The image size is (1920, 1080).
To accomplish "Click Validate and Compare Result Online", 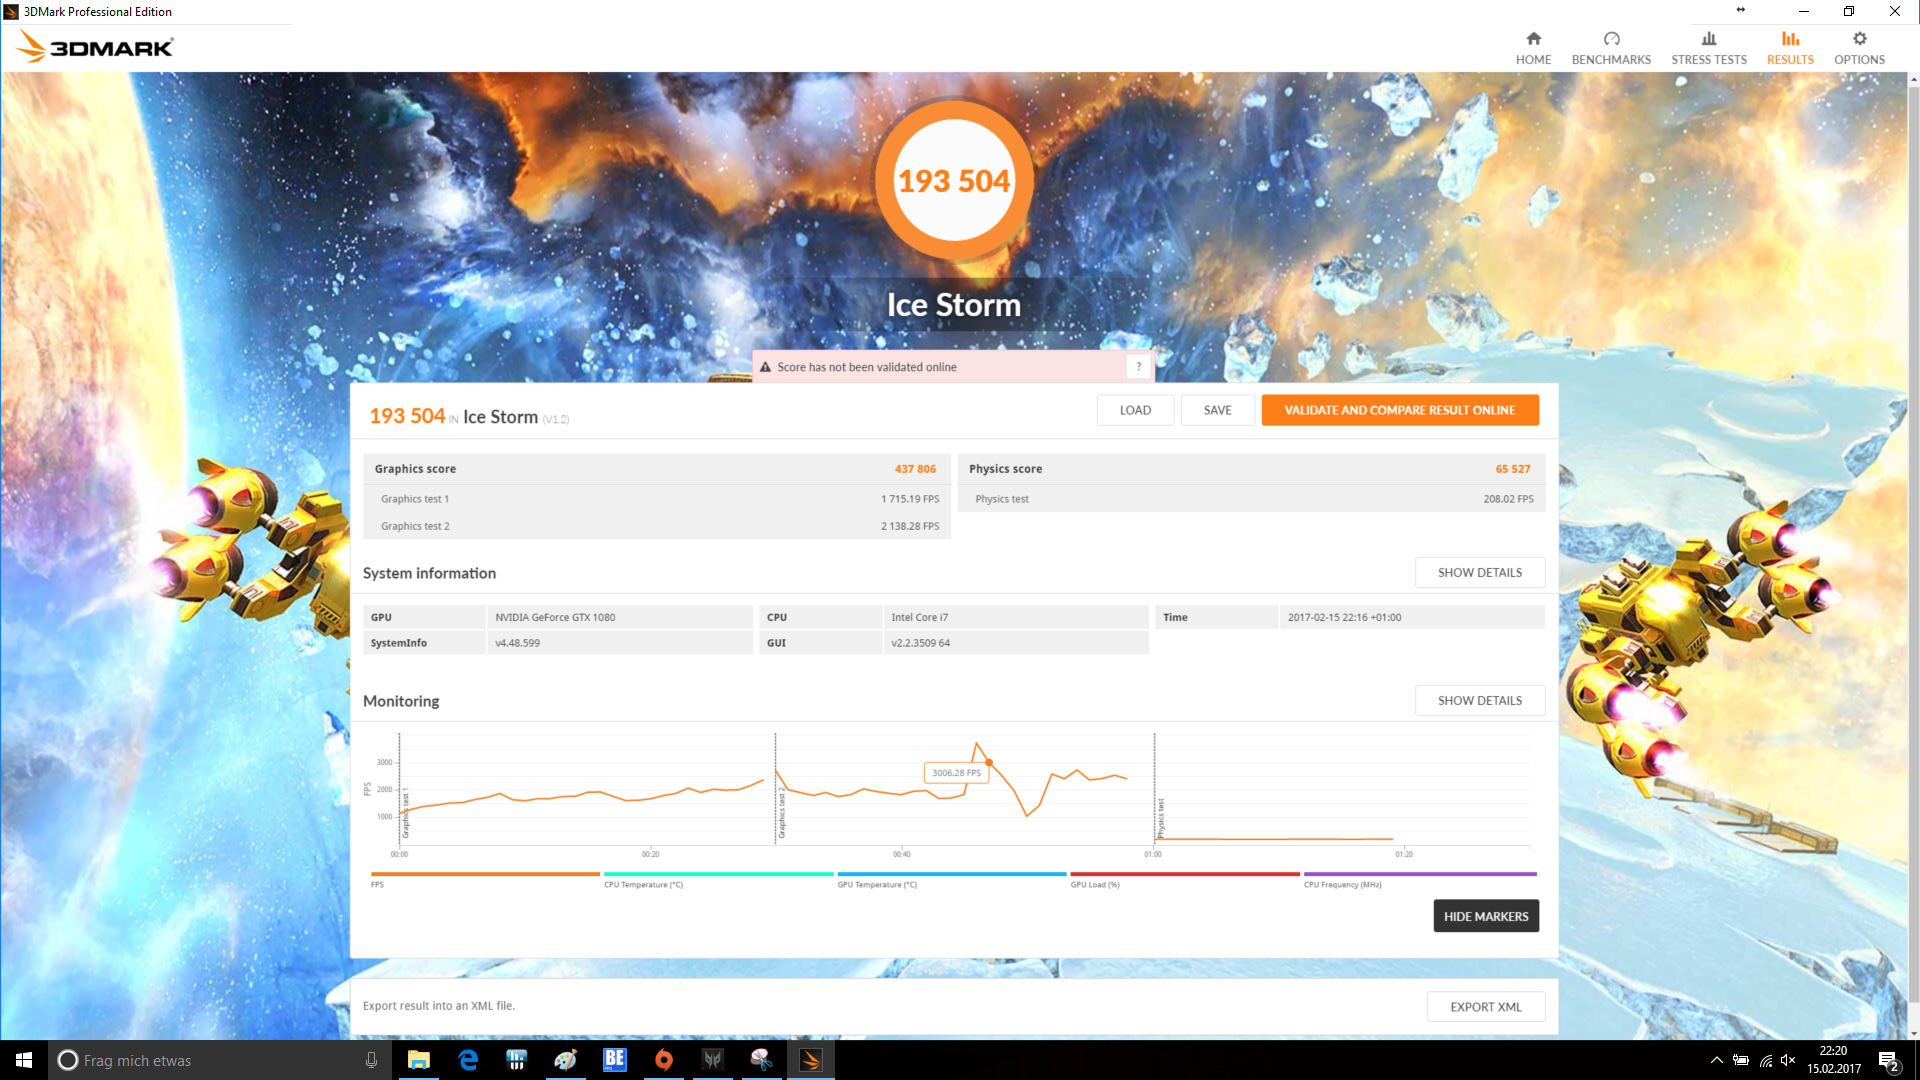I will (x=1399, y=410).
